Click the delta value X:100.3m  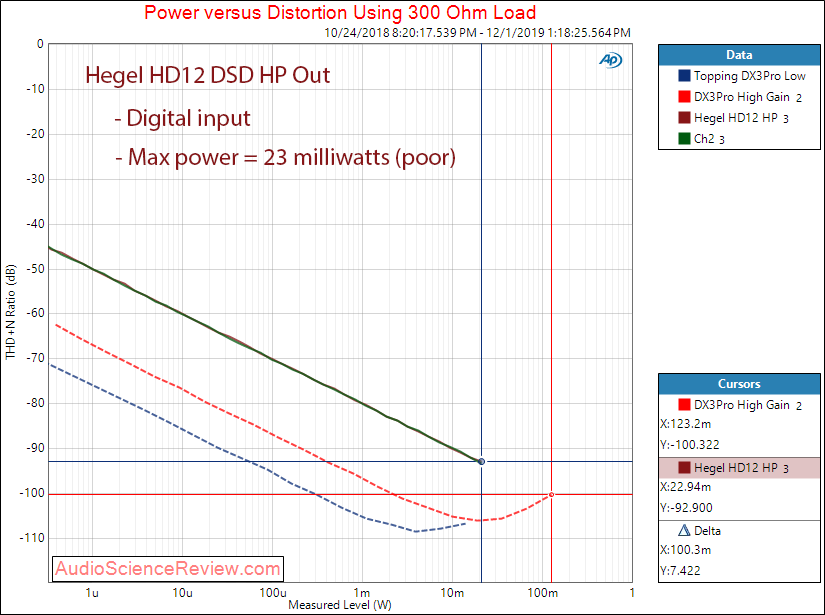tap(686, 550)
